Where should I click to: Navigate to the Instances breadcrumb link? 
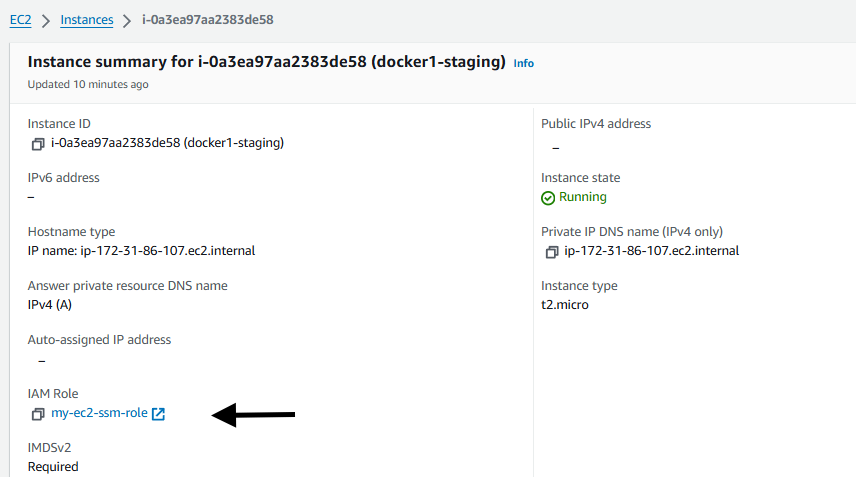(x=87, y=20)
